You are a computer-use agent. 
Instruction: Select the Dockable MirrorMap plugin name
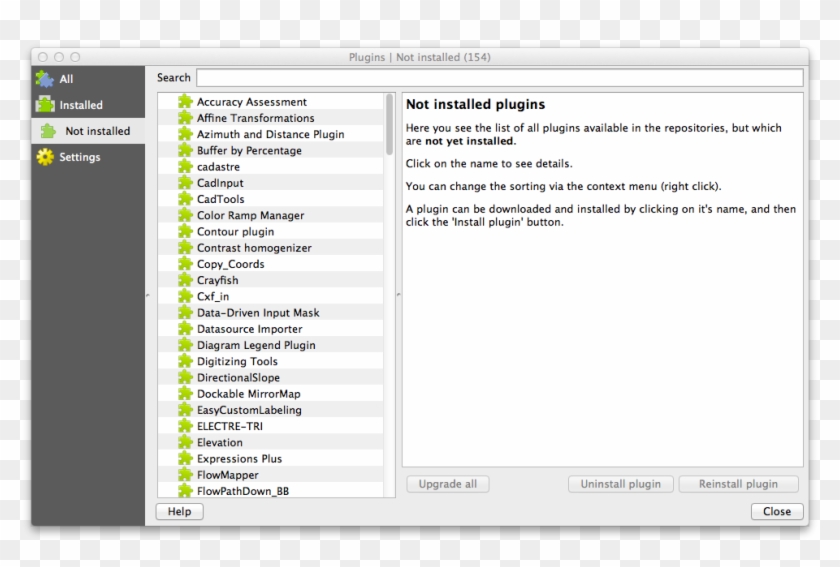pyautogui.click(x=249, y=393)
